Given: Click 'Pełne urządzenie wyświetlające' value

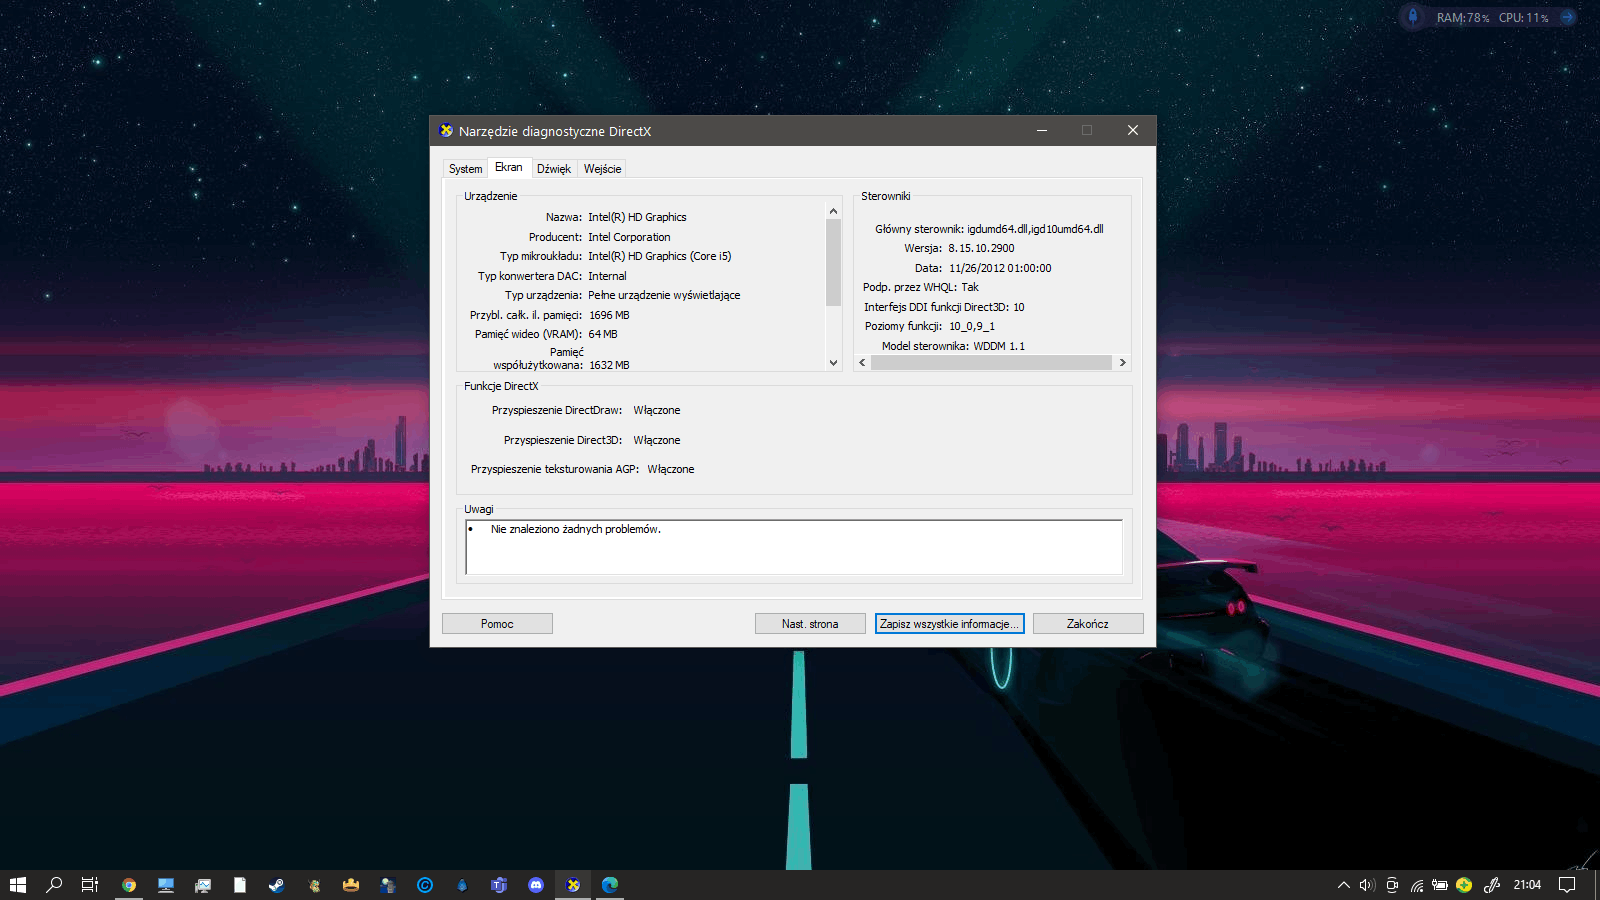Looking at the screenshot, I should pos(664,295).
